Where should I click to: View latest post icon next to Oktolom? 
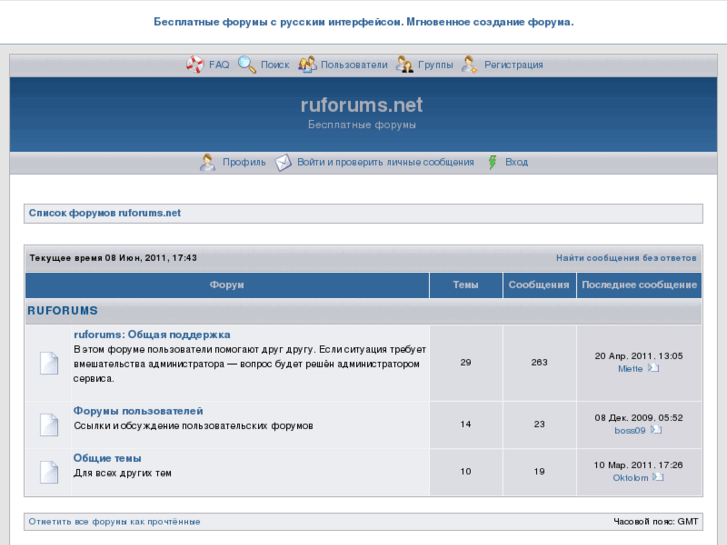(658, 477)
